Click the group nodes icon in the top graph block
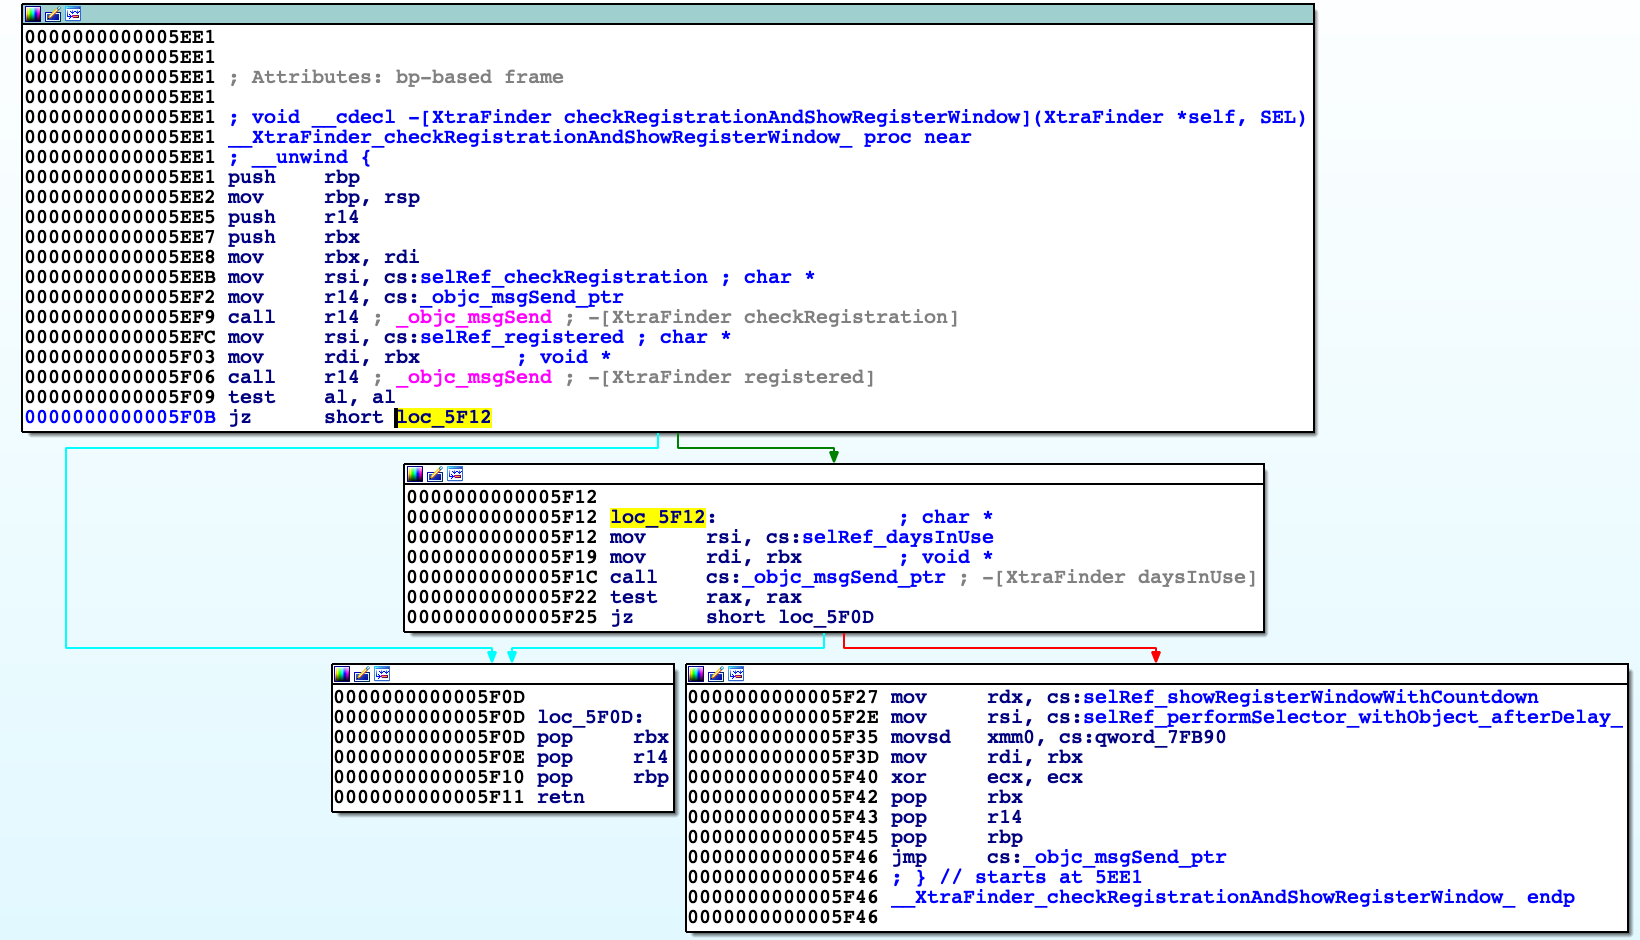Viewport: 1640px width, 940px height. 73,14
